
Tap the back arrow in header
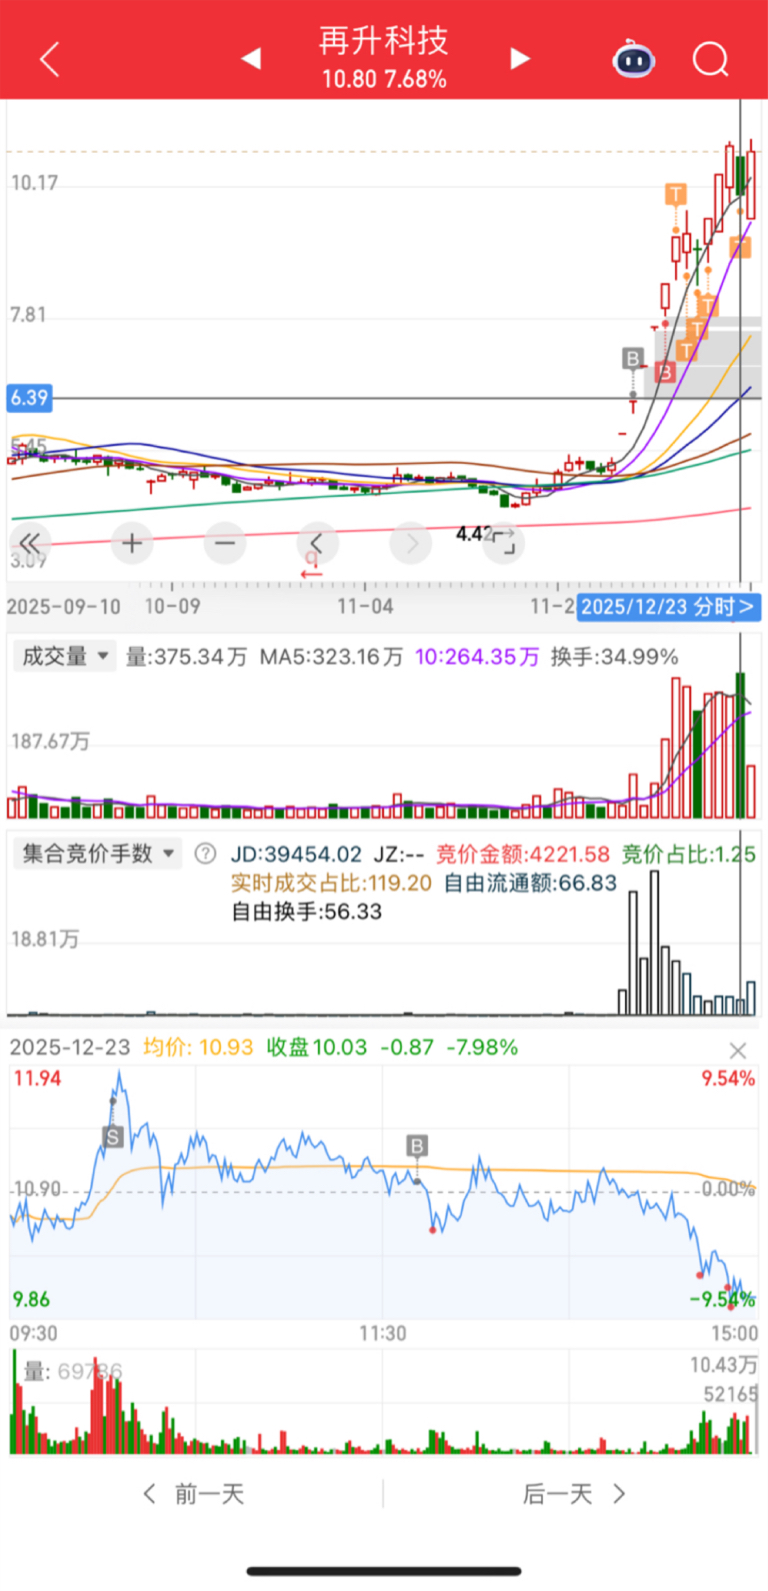(49, 60)
